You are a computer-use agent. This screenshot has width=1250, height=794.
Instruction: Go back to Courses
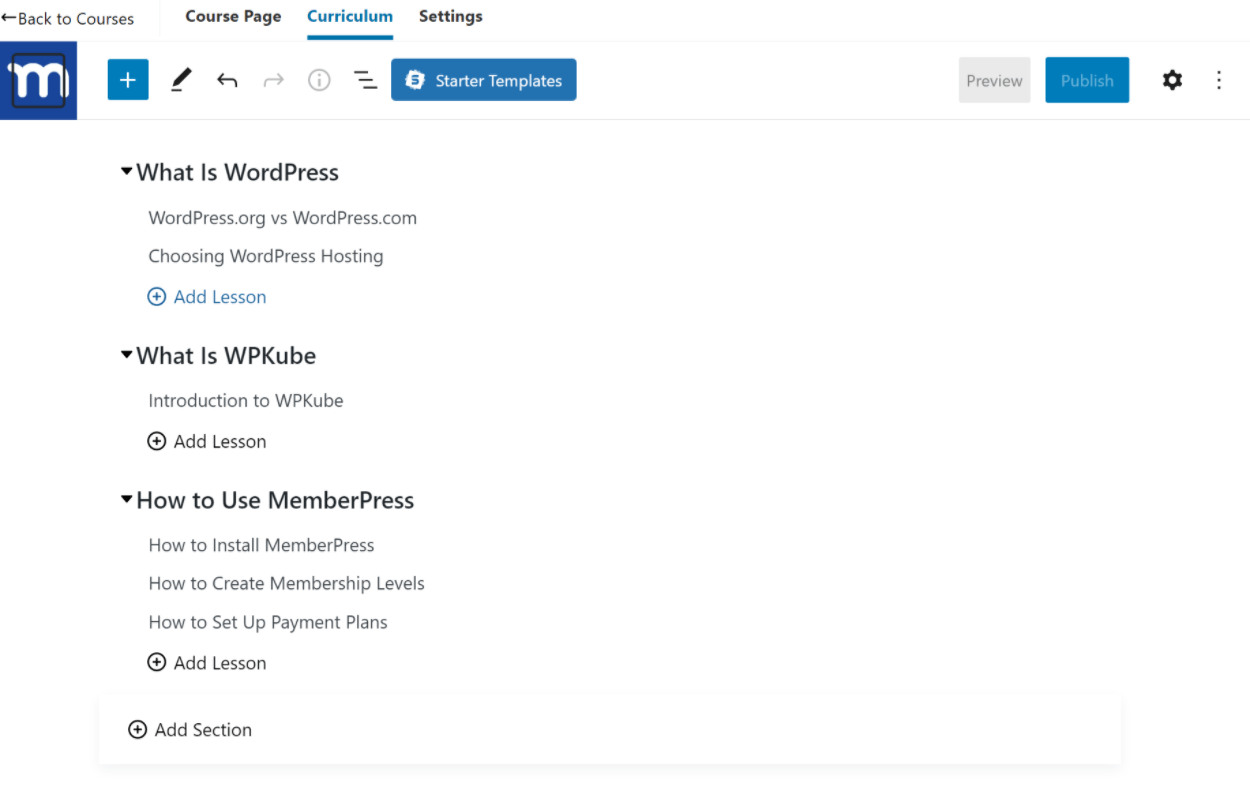tap(67, 18)
